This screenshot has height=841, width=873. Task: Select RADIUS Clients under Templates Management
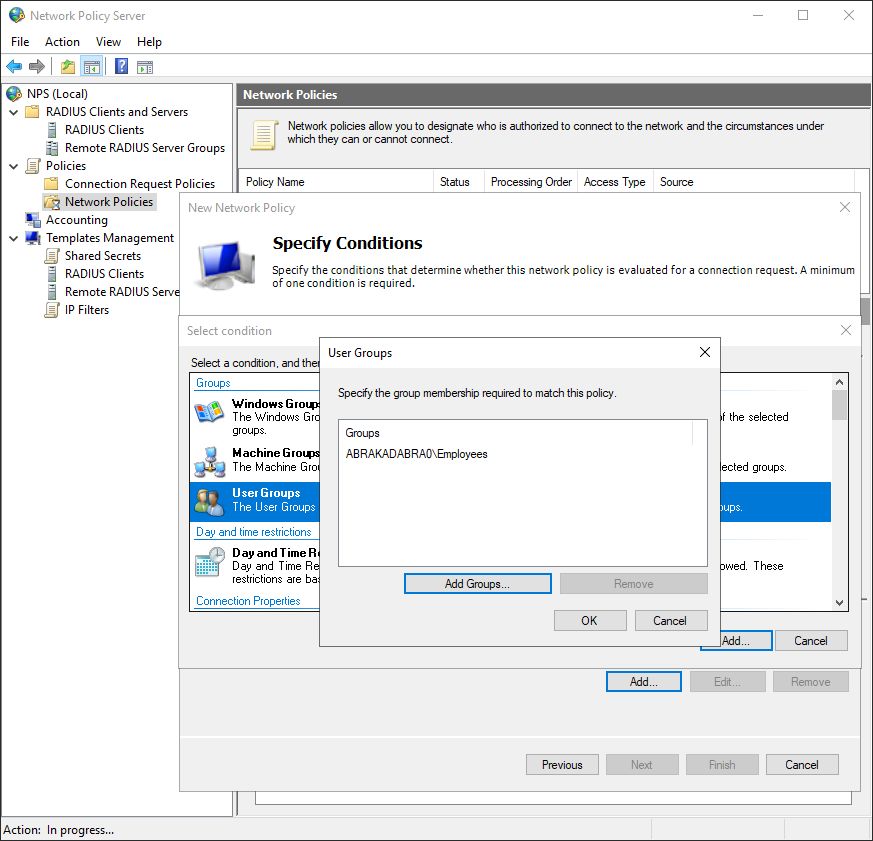(x=105, y=274)
